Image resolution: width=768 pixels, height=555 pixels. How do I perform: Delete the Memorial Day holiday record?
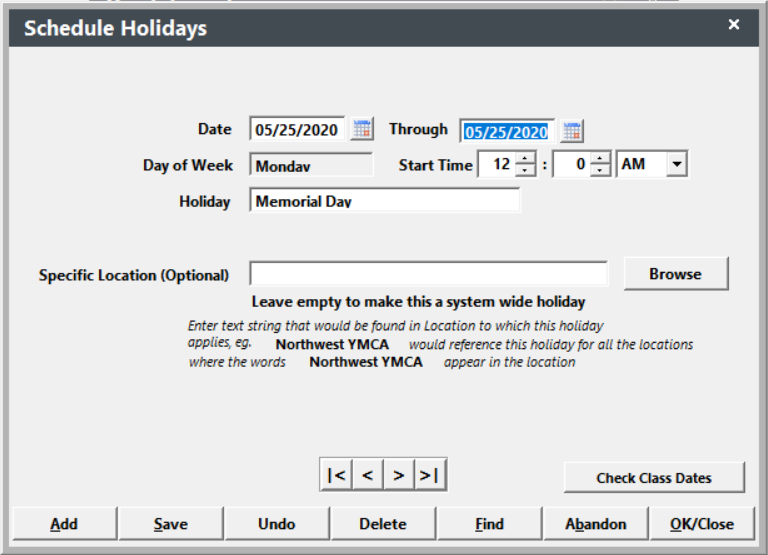tap(383, 524)
